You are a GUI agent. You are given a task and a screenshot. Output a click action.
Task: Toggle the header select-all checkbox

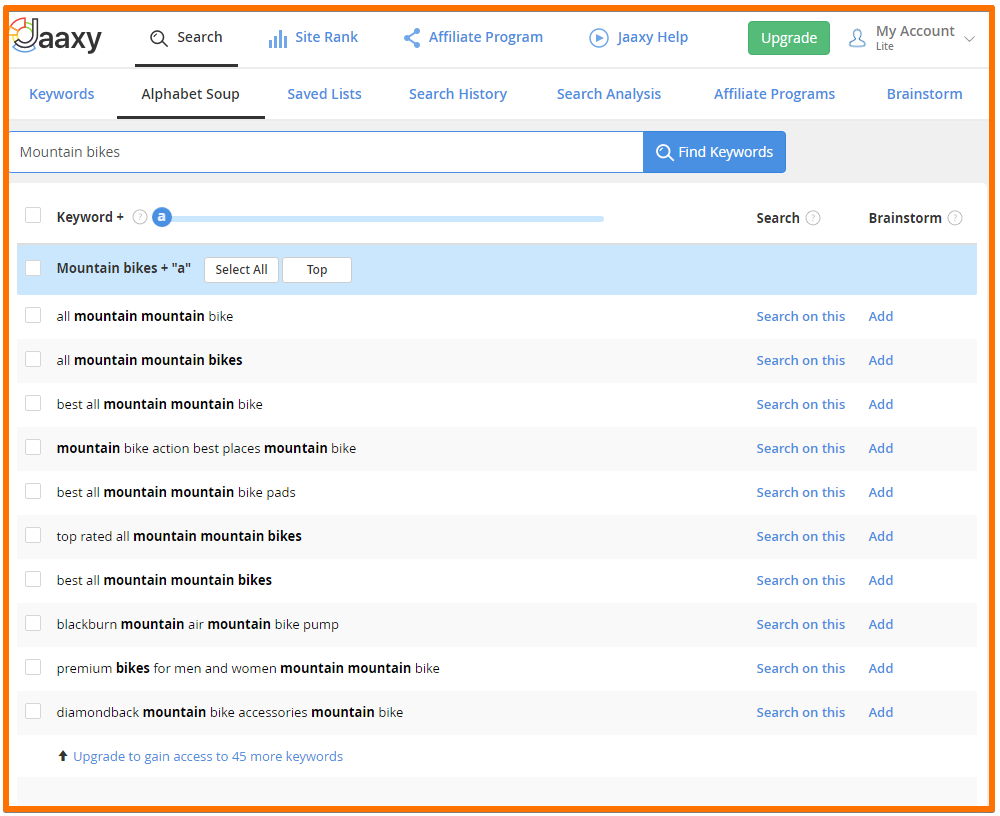pyautogui.click(x=33, y=215)
